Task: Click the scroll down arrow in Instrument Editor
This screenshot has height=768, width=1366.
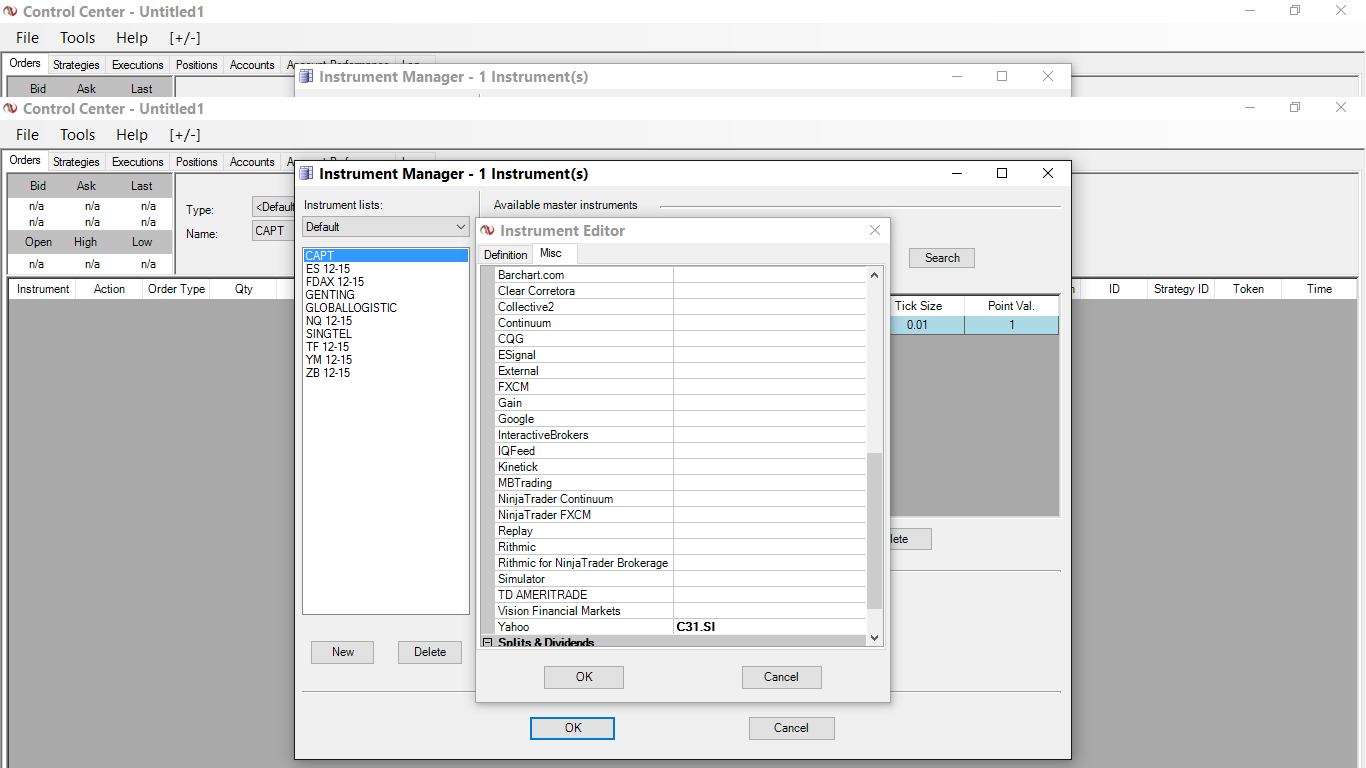Action: pyautogui.click(x=874, y=638)
